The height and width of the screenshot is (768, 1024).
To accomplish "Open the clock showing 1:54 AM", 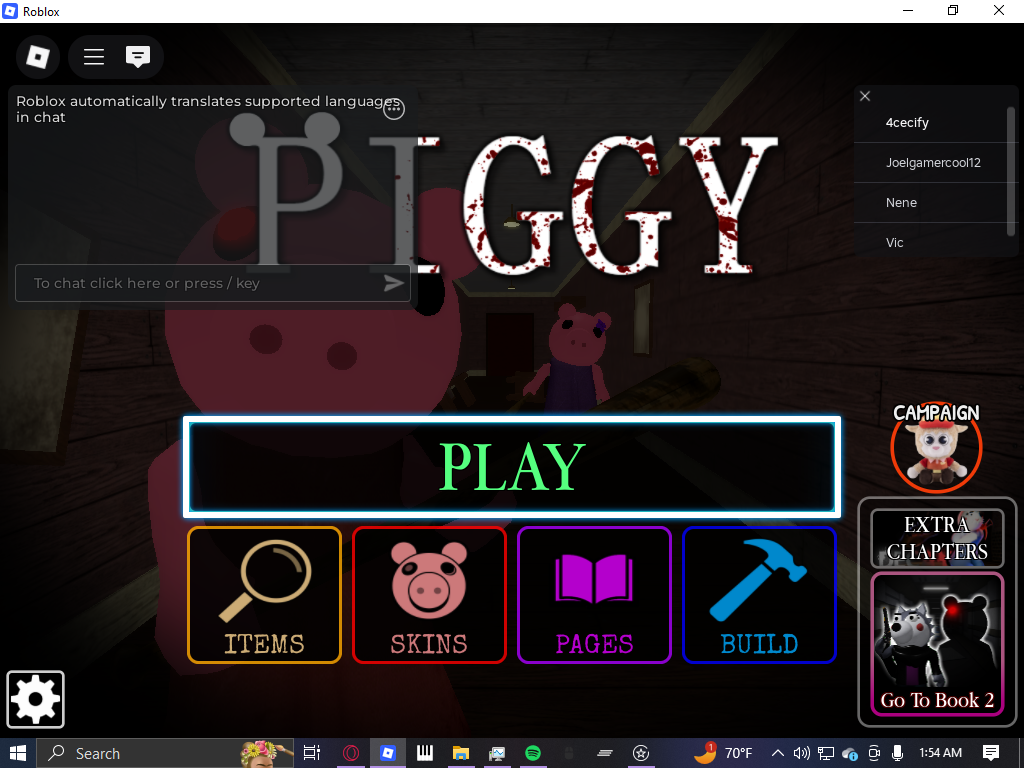I will pyautogui.click(x=940, y=753).
